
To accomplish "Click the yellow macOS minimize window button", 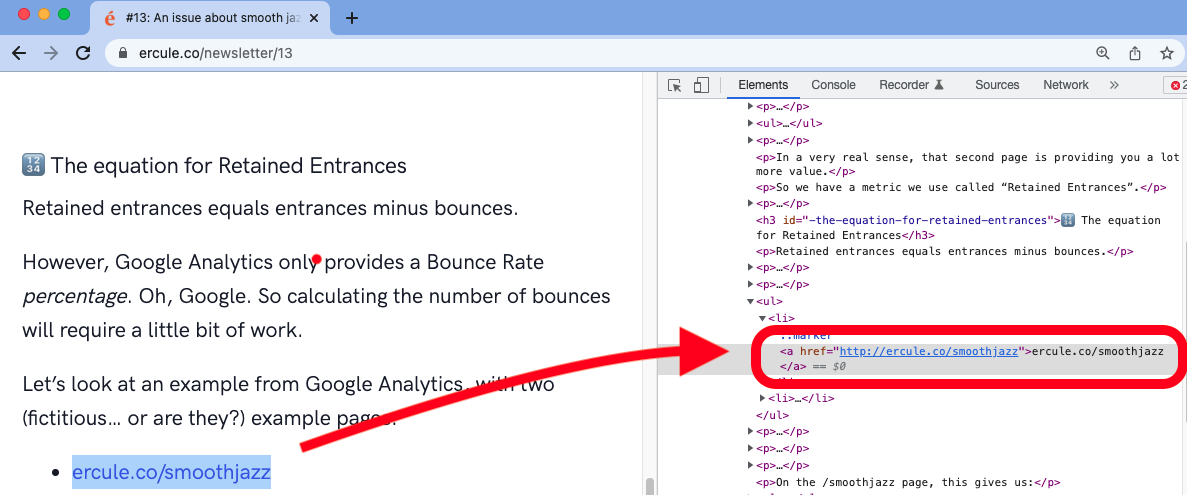I will point(44,14).
